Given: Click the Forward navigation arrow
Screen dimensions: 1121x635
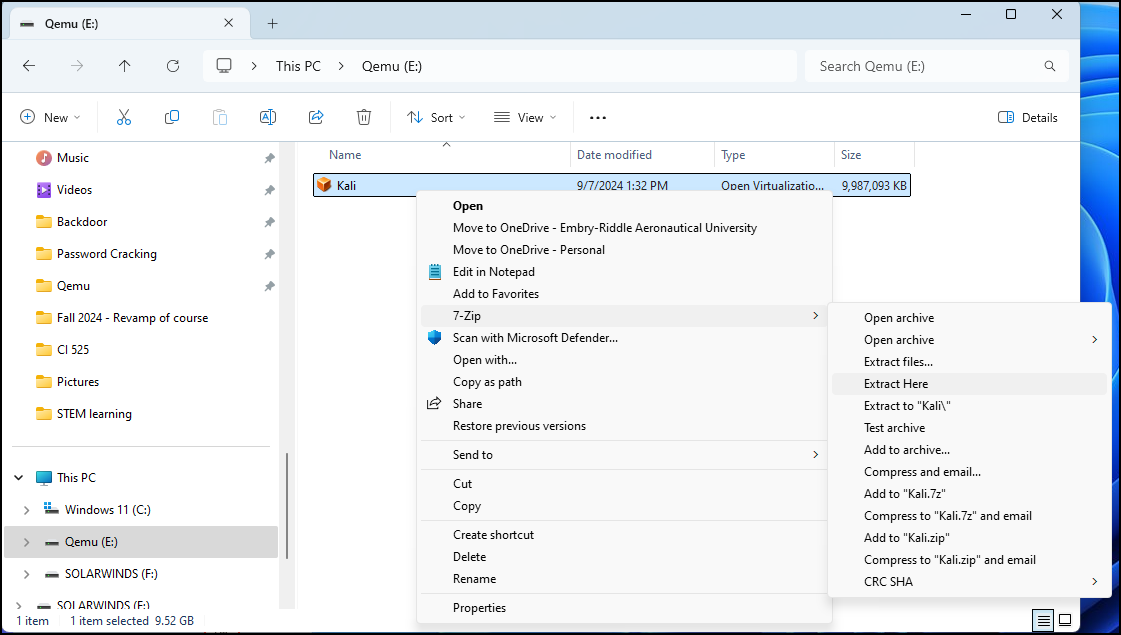Looking at the screenshot, I should [x=76, y=66].
